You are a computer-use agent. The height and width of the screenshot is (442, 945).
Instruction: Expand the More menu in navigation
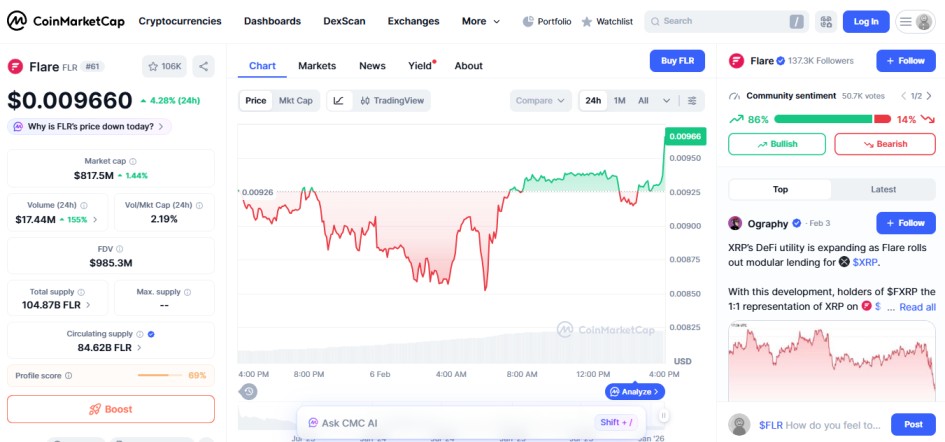481,21
